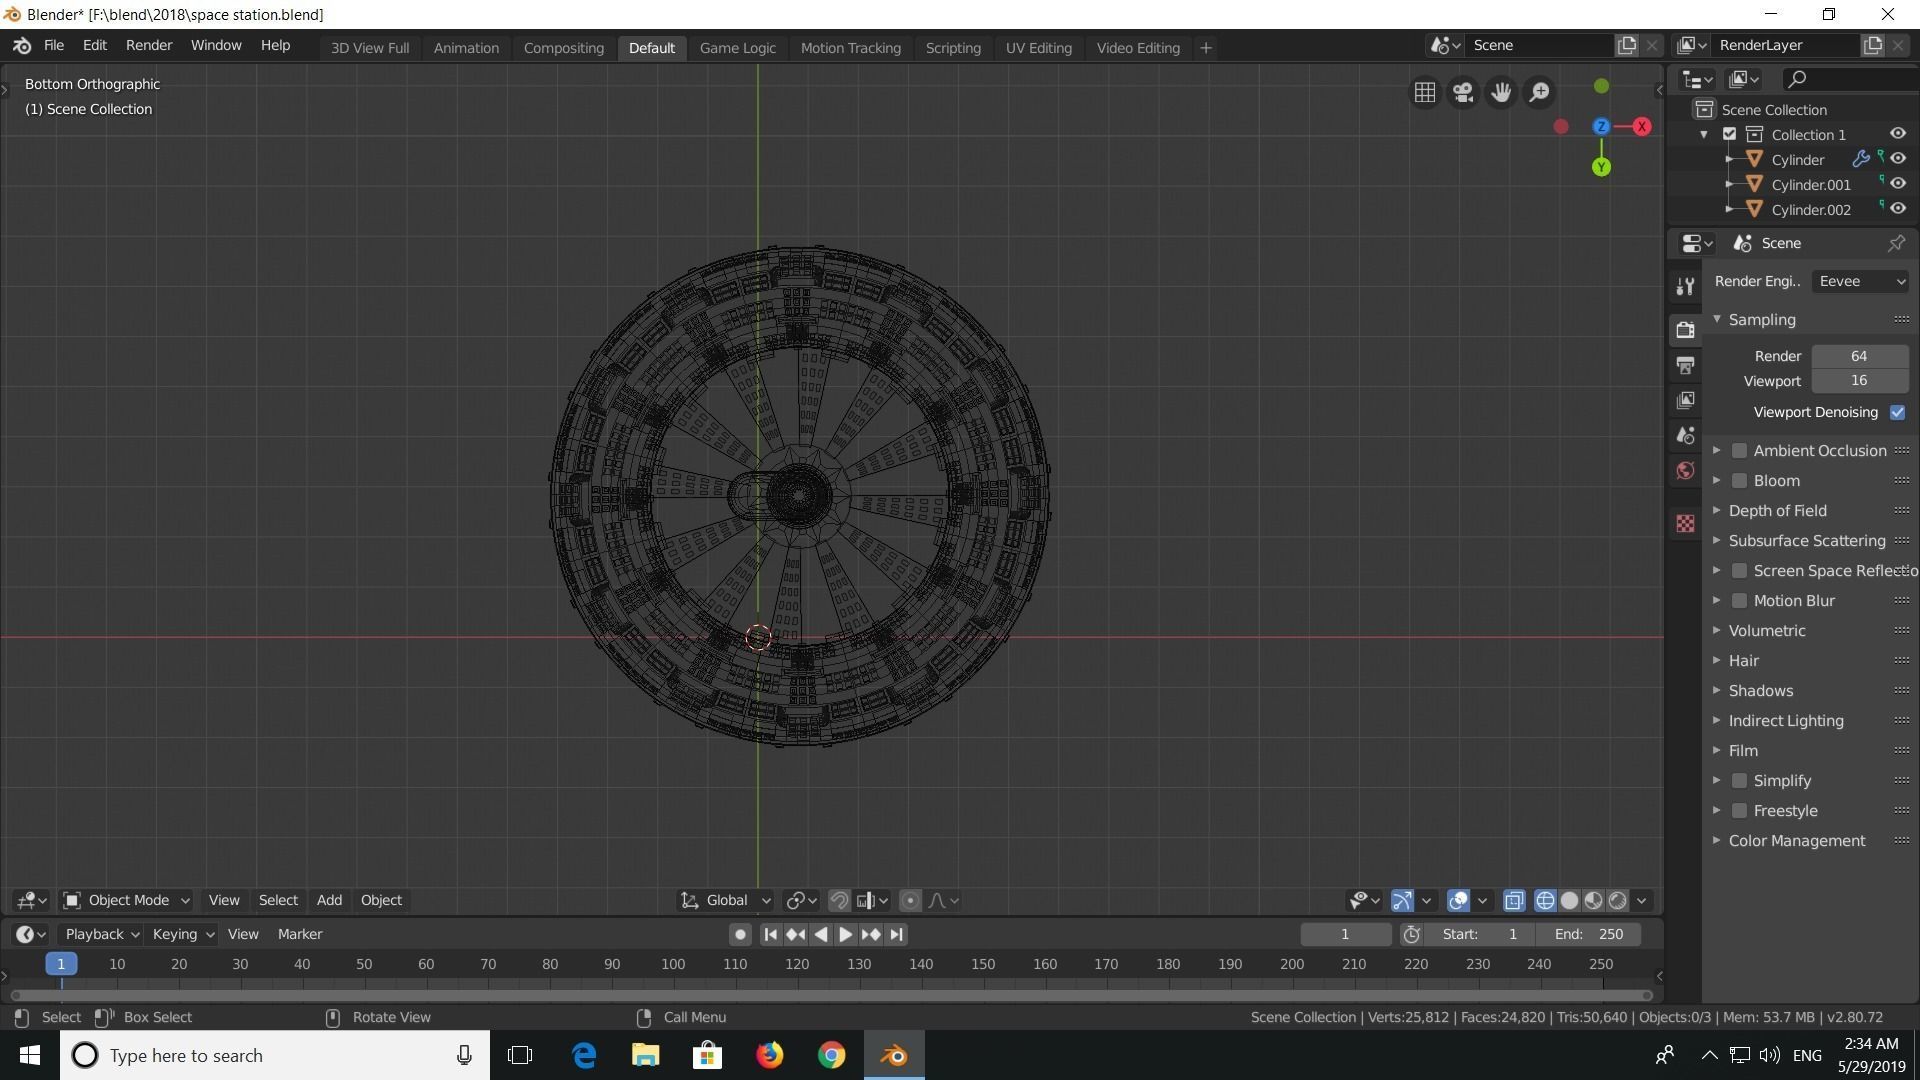Select LookDev viewport shading mode
This screenshot has height=1080, width=1920.
tap(1593, 901)
